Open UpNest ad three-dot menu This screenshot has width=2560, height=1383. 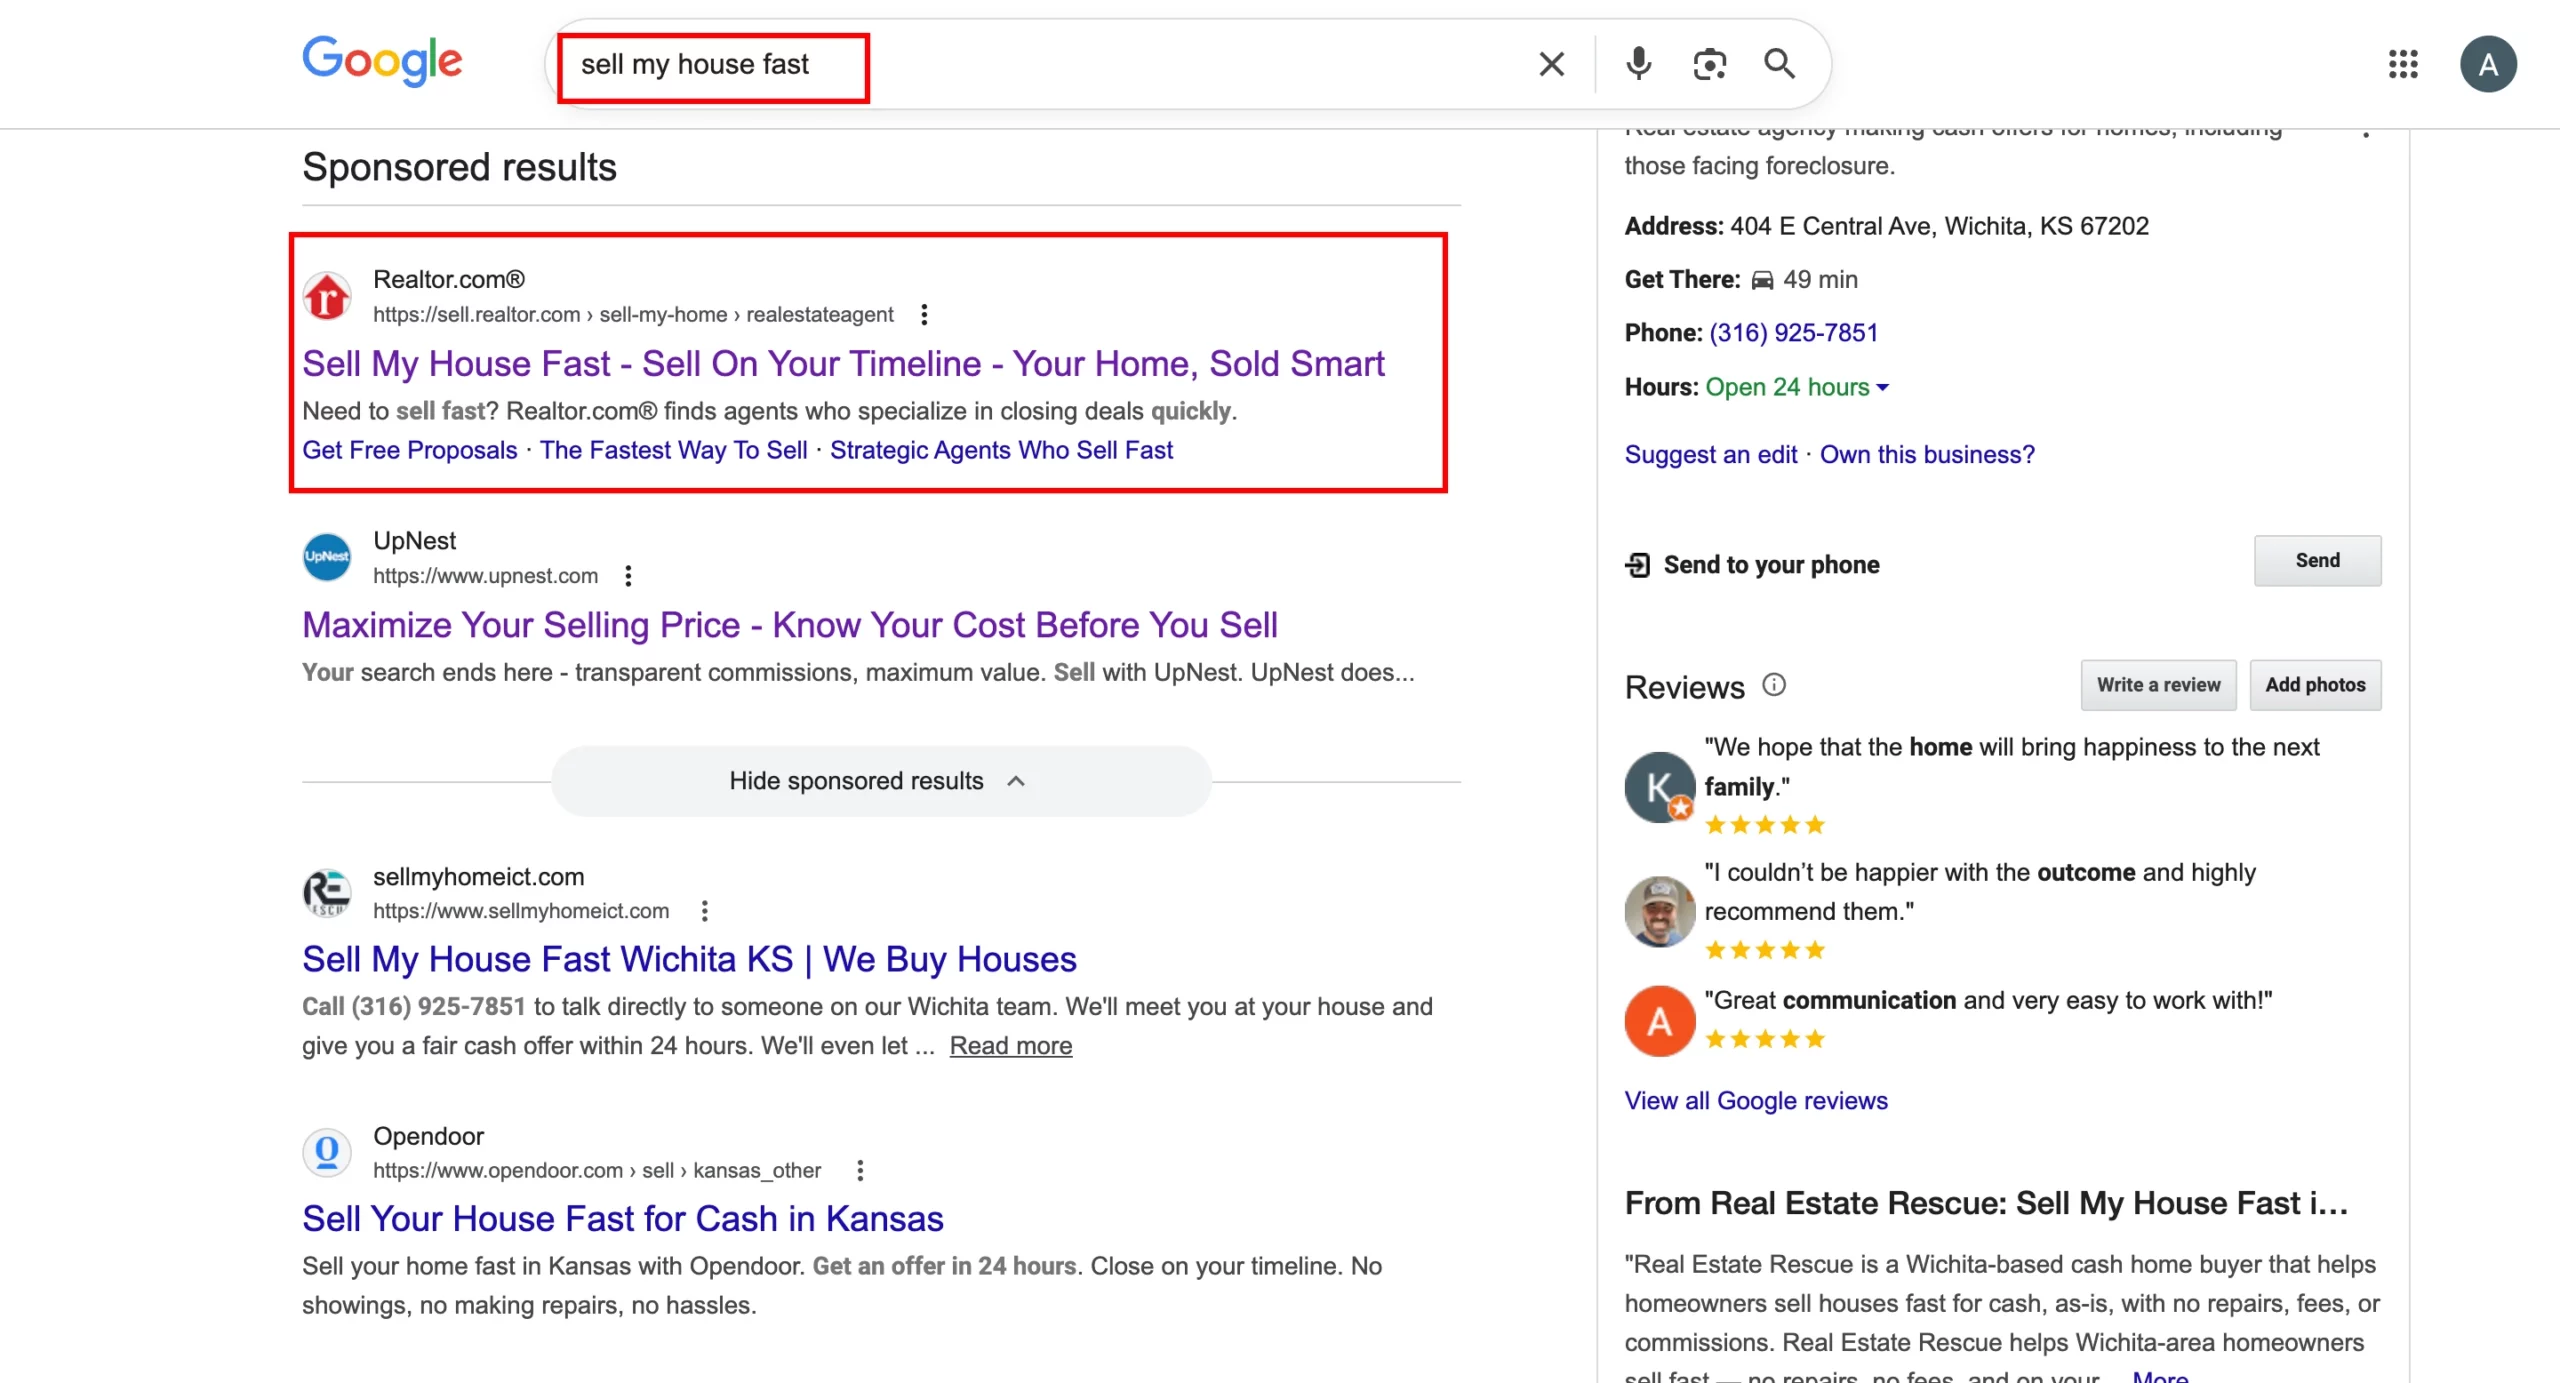tap(628, 576)
